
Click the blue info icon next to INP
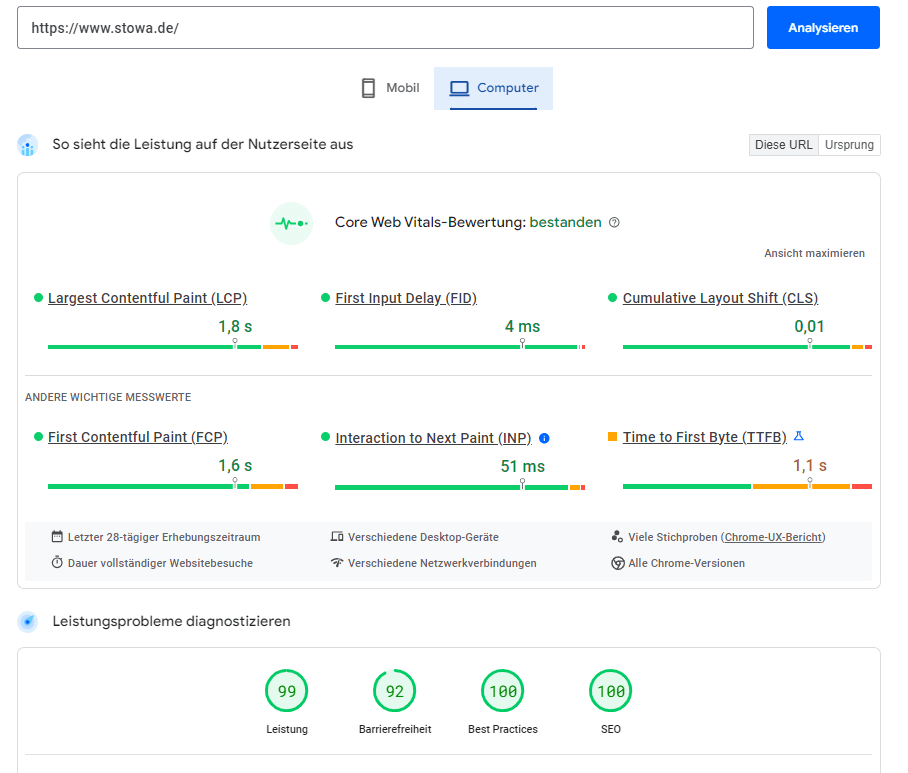click(544, 438)
